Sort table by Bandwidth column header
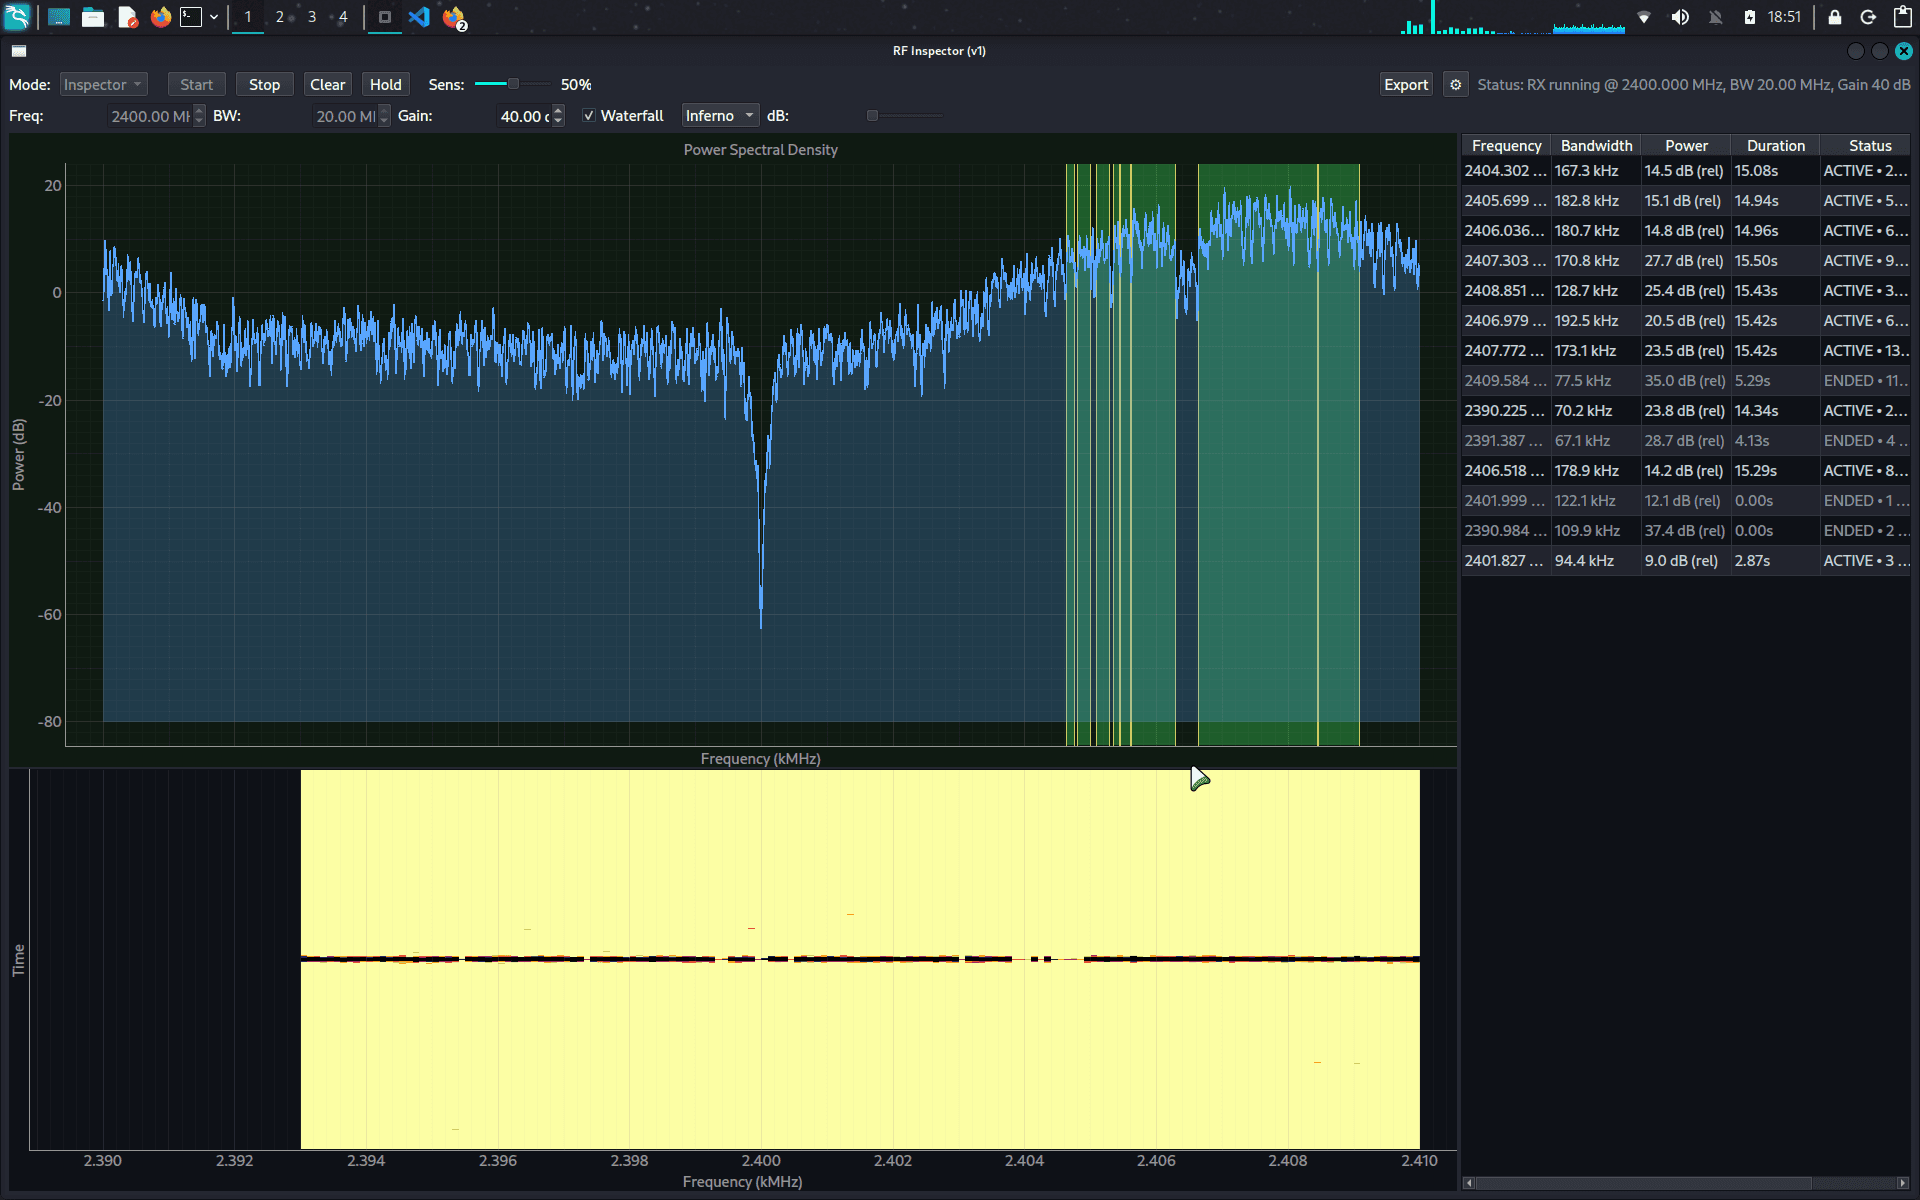Viewport: 1920px width, 1200px height. tap(1596, 146)
